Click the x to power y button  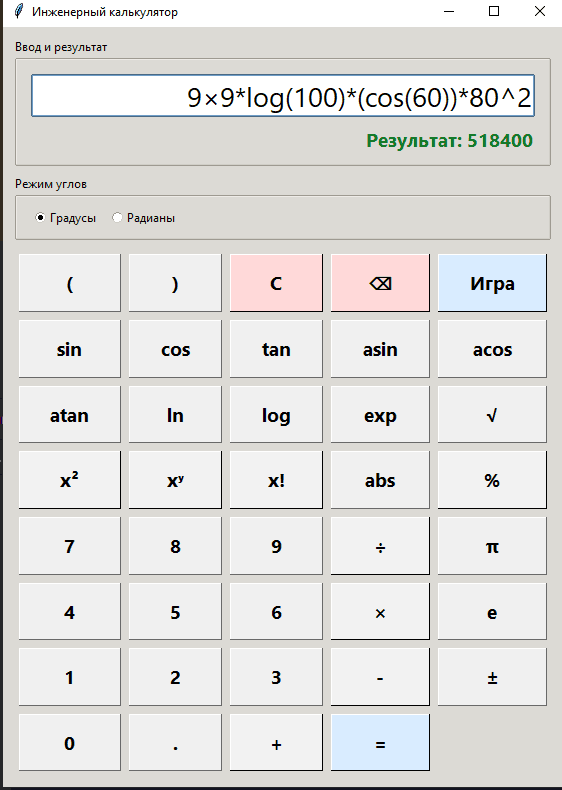coord(175,480)
